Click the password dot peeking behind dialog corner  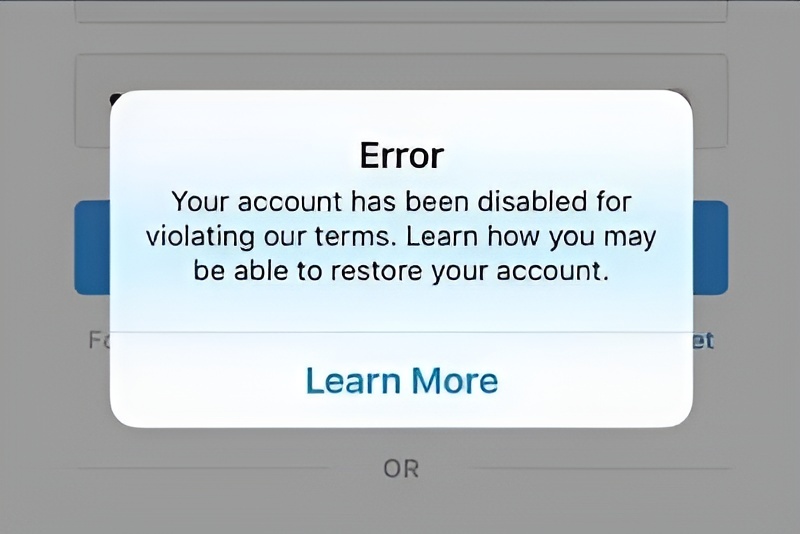(116, 97)
